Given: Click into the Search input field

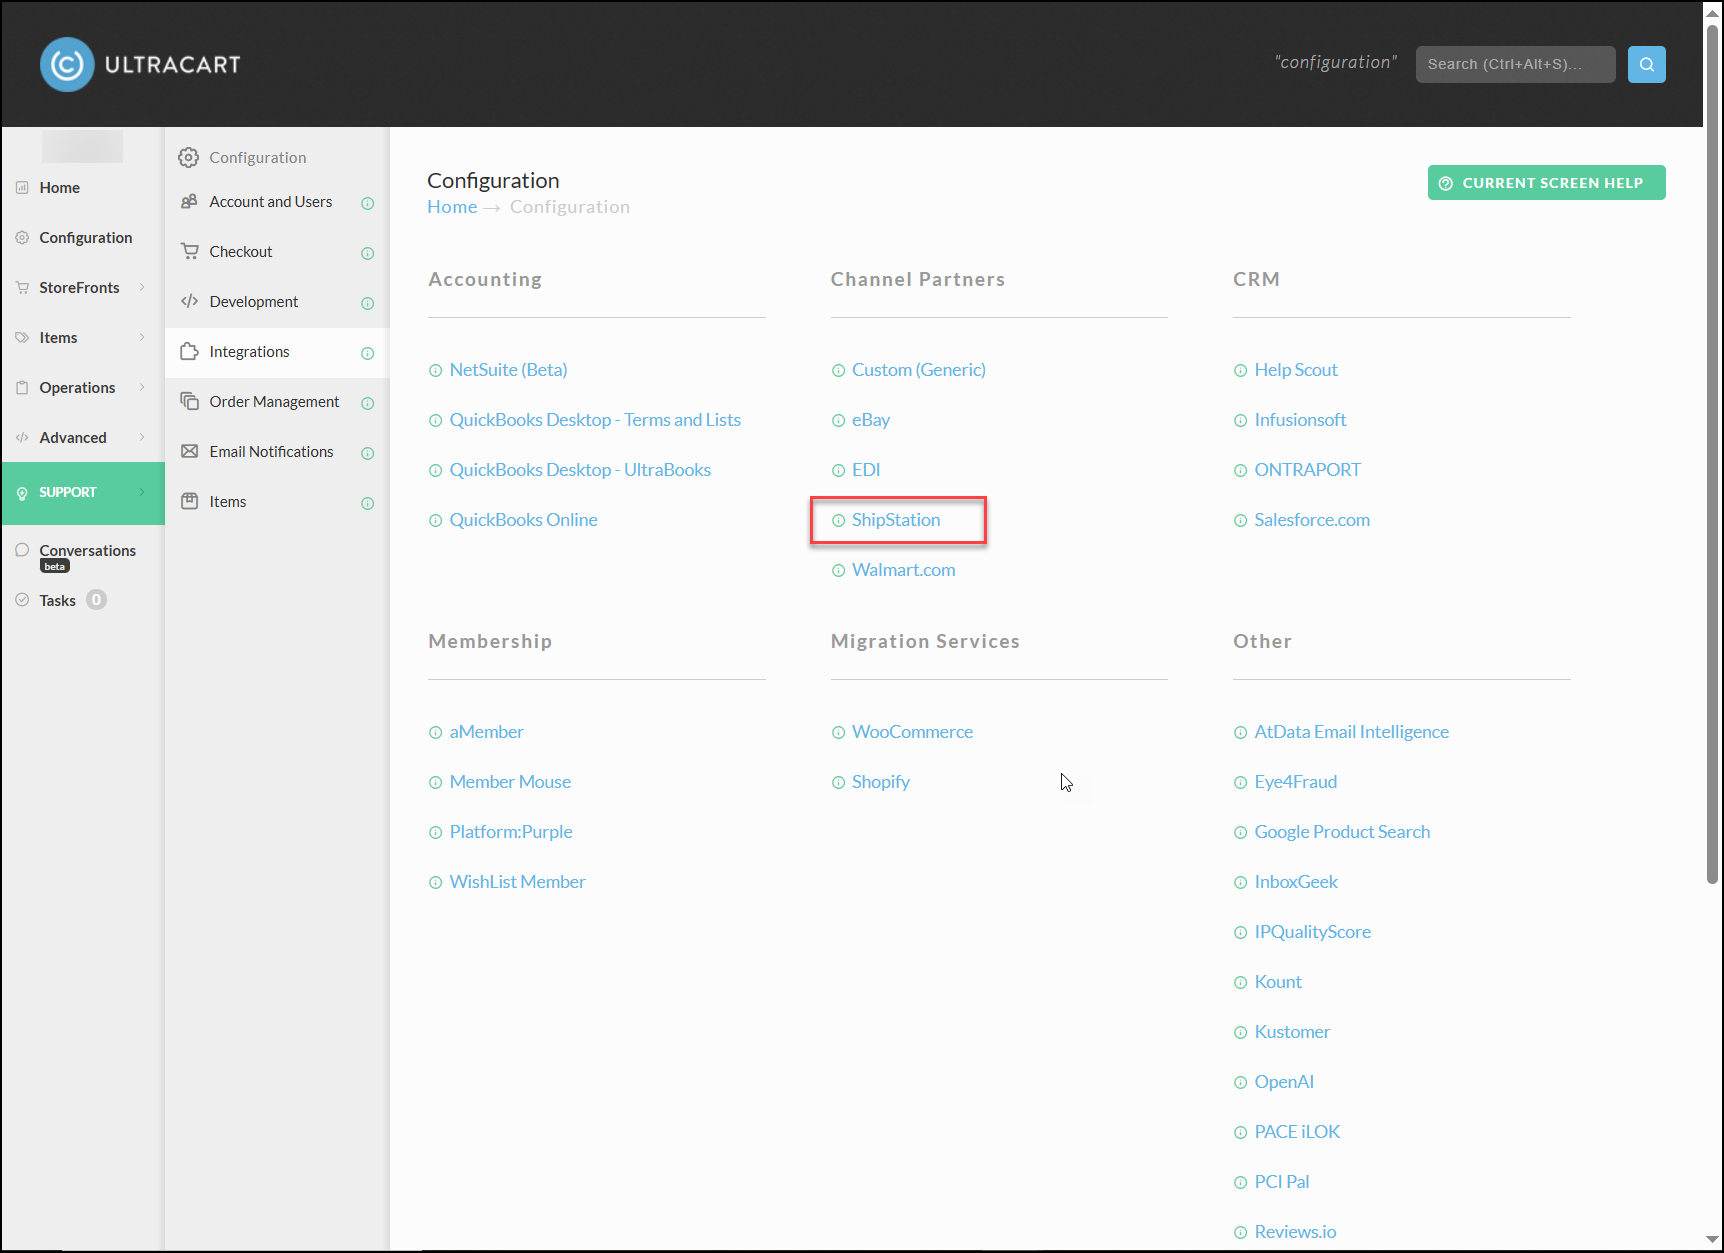Looking at the screenshot, I should (x=1515, y=64).
